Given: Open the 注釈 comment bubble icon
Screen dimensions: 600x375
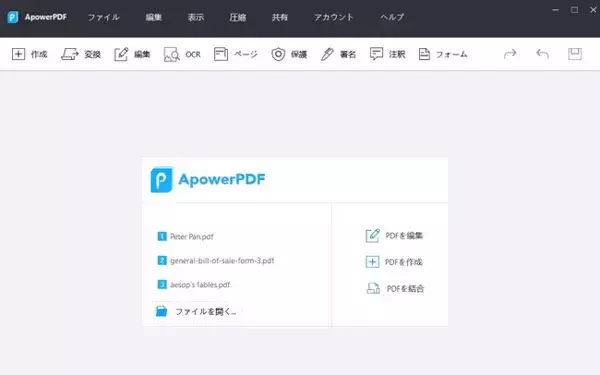Looking at the screenshot, I should point(376,54).
